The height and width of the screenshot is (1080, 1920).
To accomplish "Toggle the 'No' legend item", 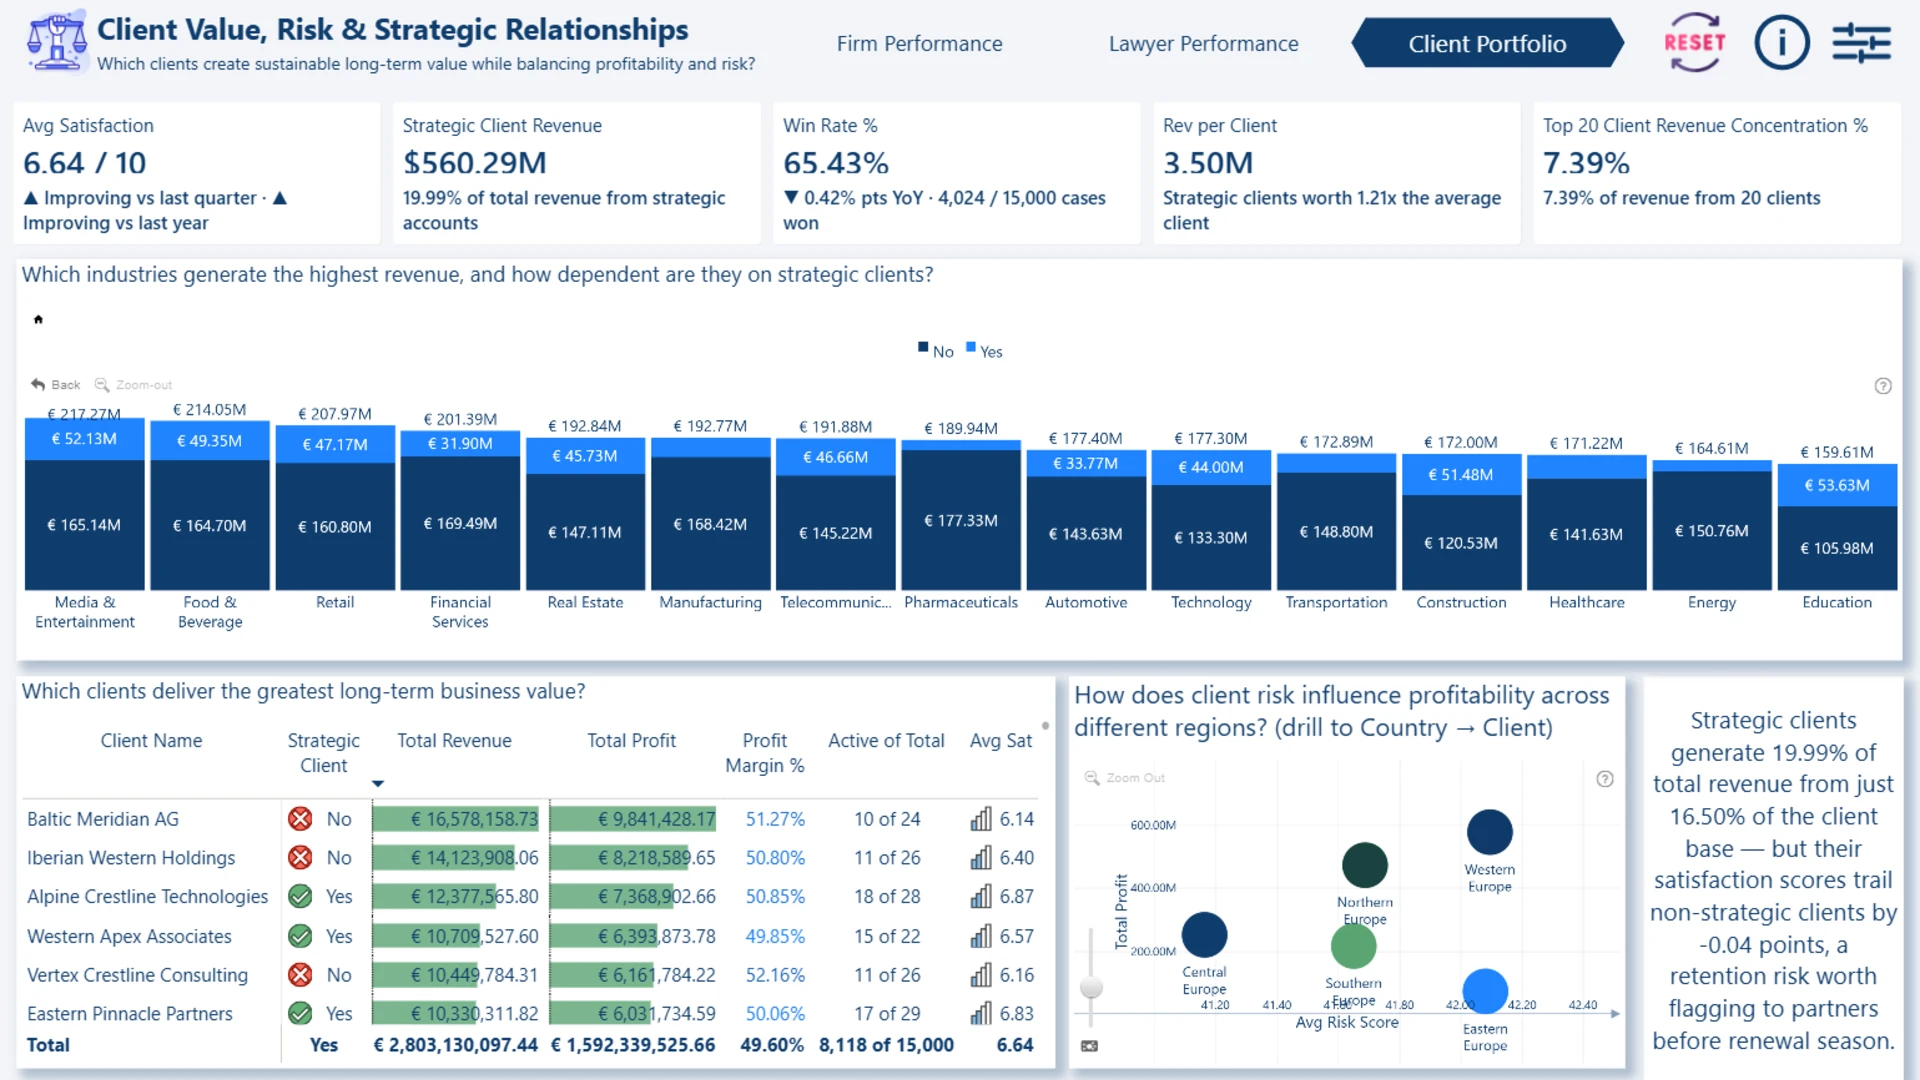I will (936, 351).
